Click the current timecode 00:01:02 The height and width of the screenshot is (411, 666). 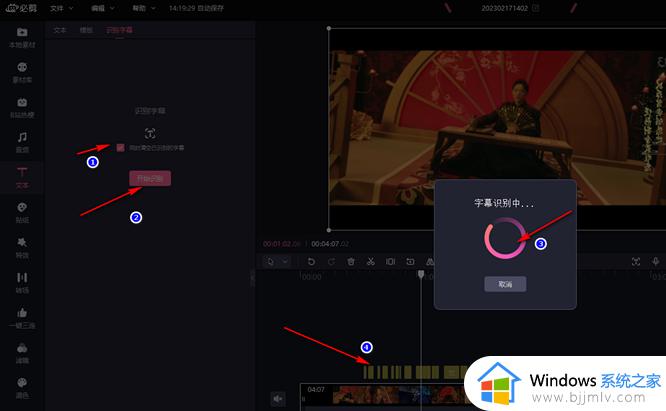click(x=282, y=244)
